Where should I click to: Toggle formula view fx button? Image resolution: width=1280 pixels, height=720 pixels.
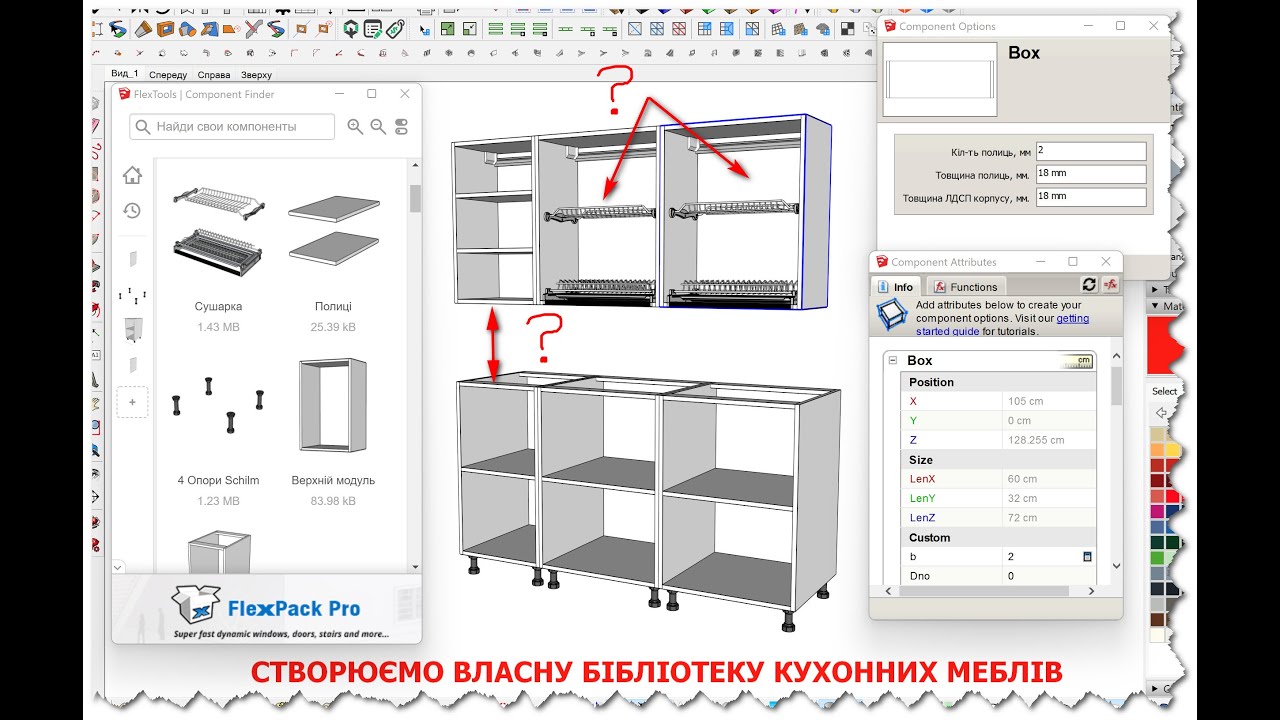[x=1110, y=286]
